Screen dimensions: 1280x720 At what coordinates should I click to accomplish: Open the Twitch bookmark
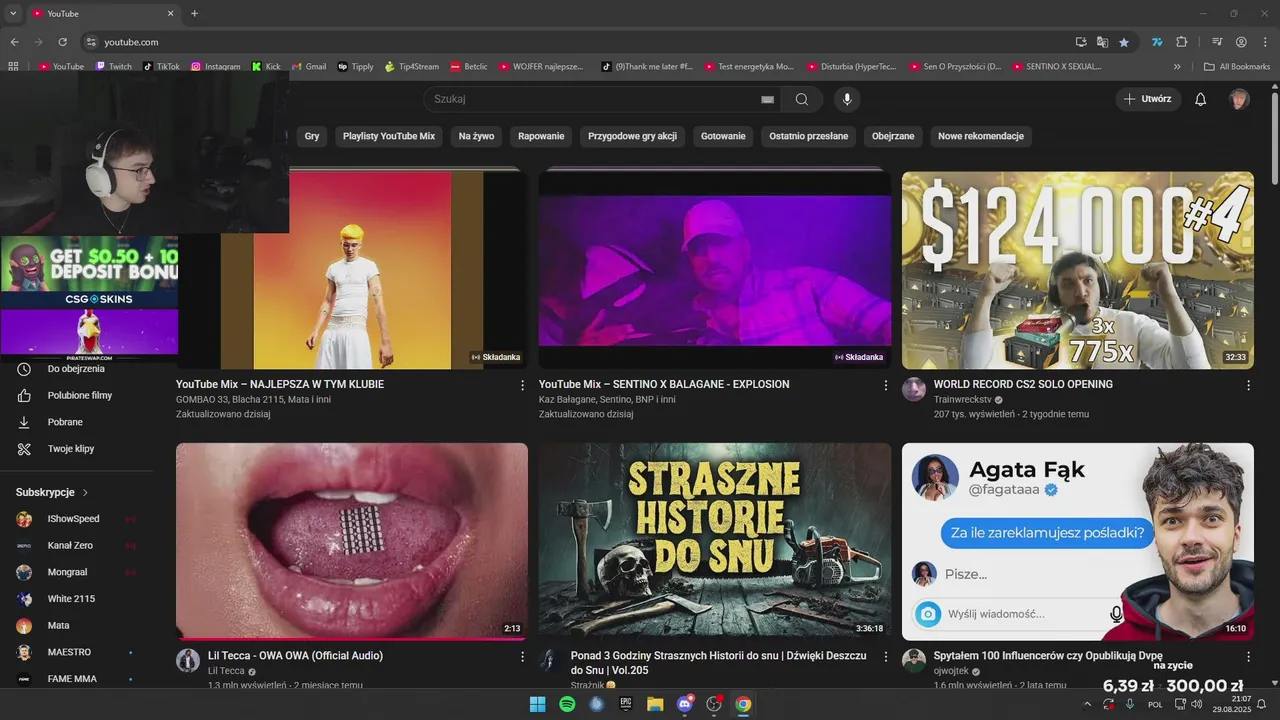click(x=114, y=67)
